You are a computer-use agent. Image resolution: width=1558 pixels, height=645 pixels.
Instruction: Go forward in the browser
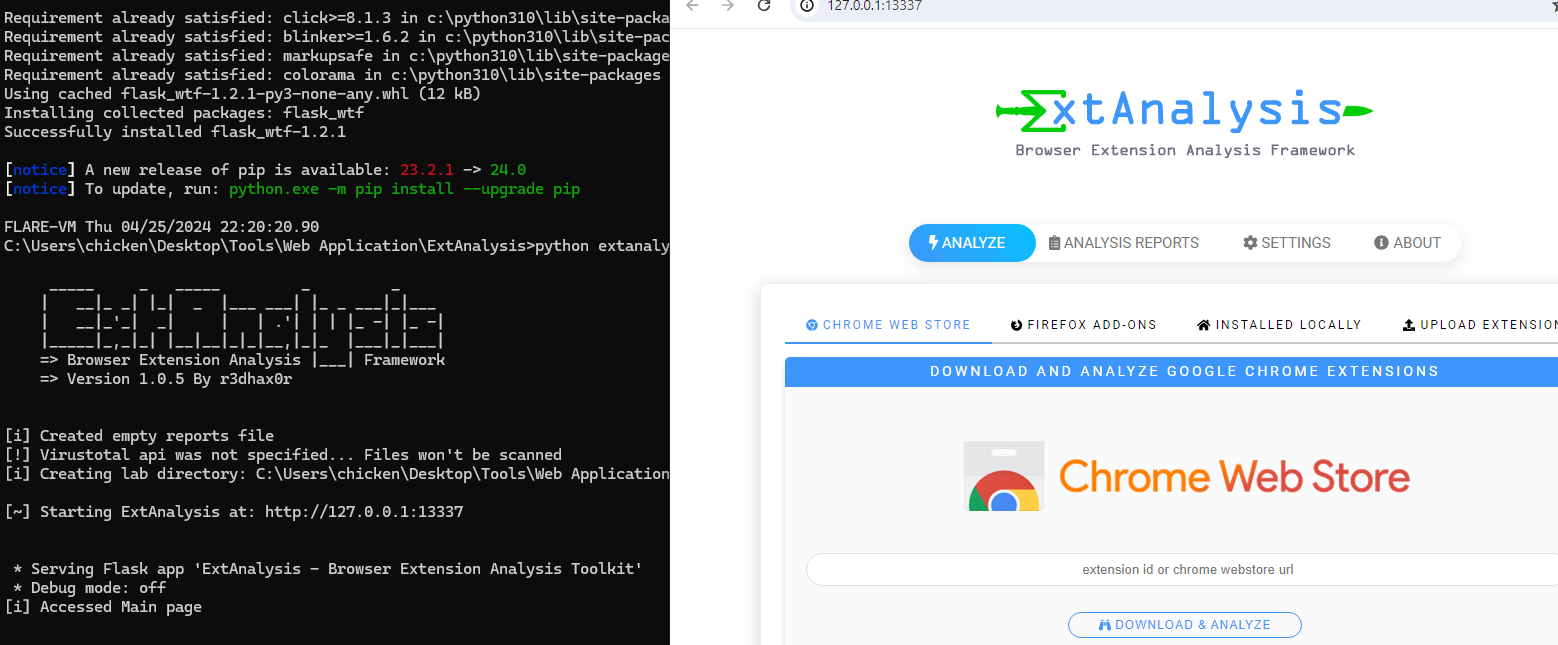(x=728, y=5)
